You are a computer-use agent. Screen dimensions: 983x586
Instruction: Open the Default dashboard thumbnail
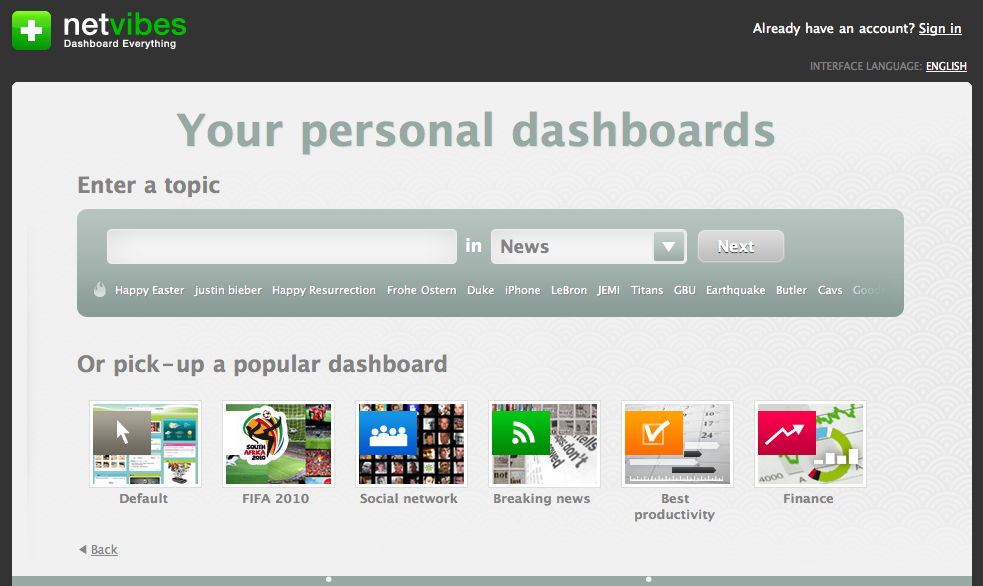tap(145, 444)
